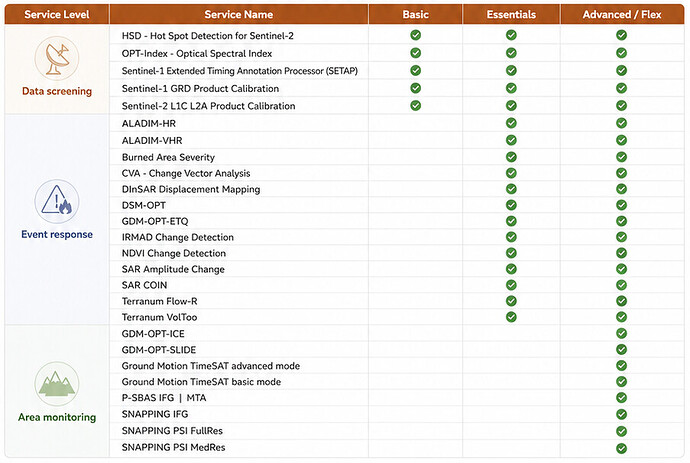Click the Essentials checkmark for DInSAR Displacement Mapping
This screenshot has height=463, width=690.
[x=511, y=189]
